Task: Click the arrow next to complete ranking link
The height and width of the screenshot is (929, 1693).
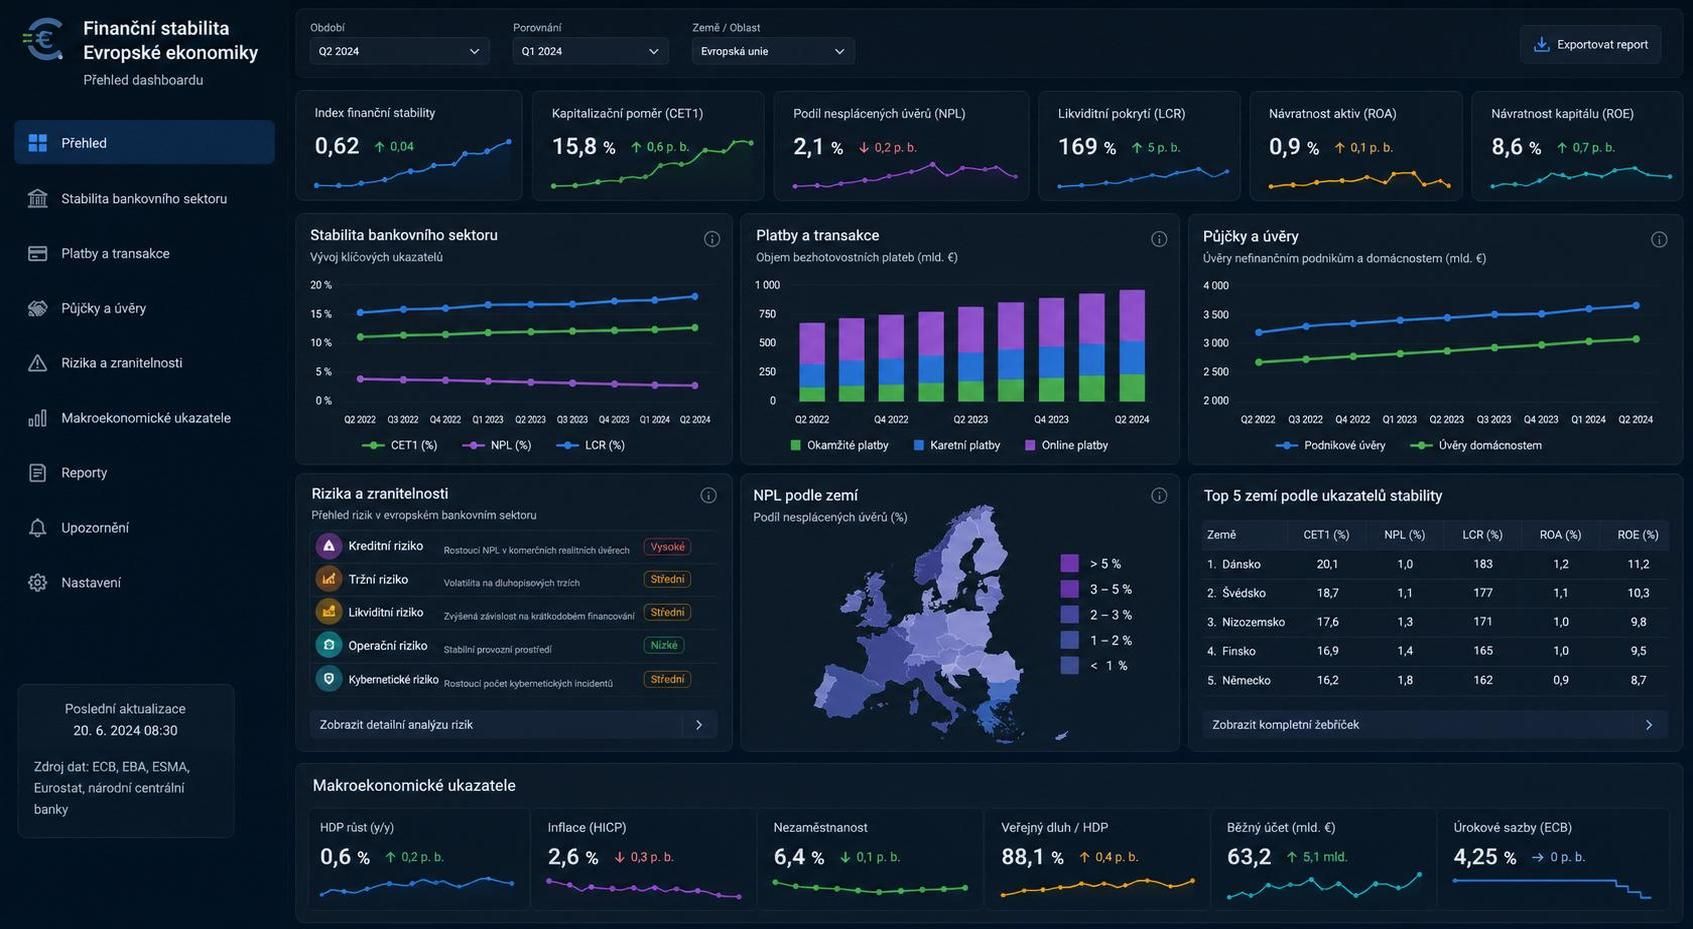Action: coord(1649,725)
